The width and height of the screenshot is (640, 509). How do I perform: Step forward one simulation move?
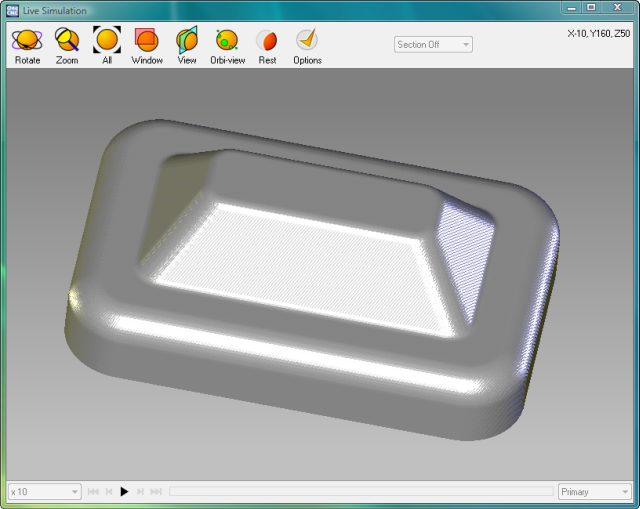tap(140, 492)
